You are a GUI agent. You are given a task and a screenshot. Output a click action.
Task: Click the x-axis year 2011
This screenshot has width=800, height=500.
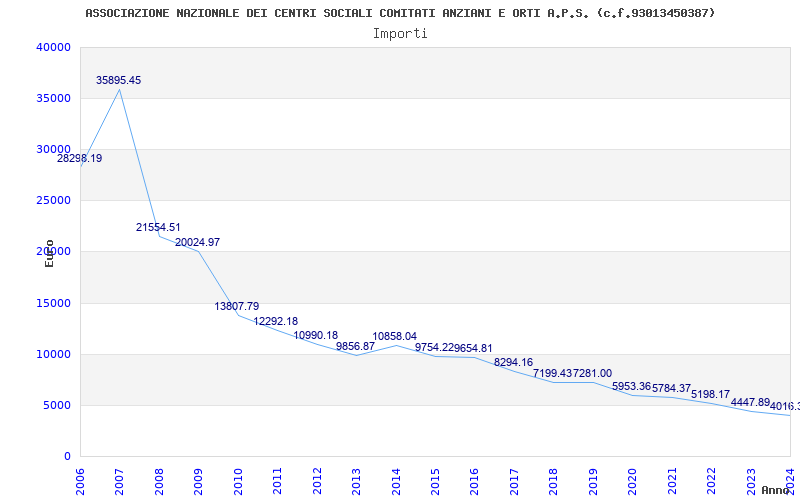tap(277, 482)
